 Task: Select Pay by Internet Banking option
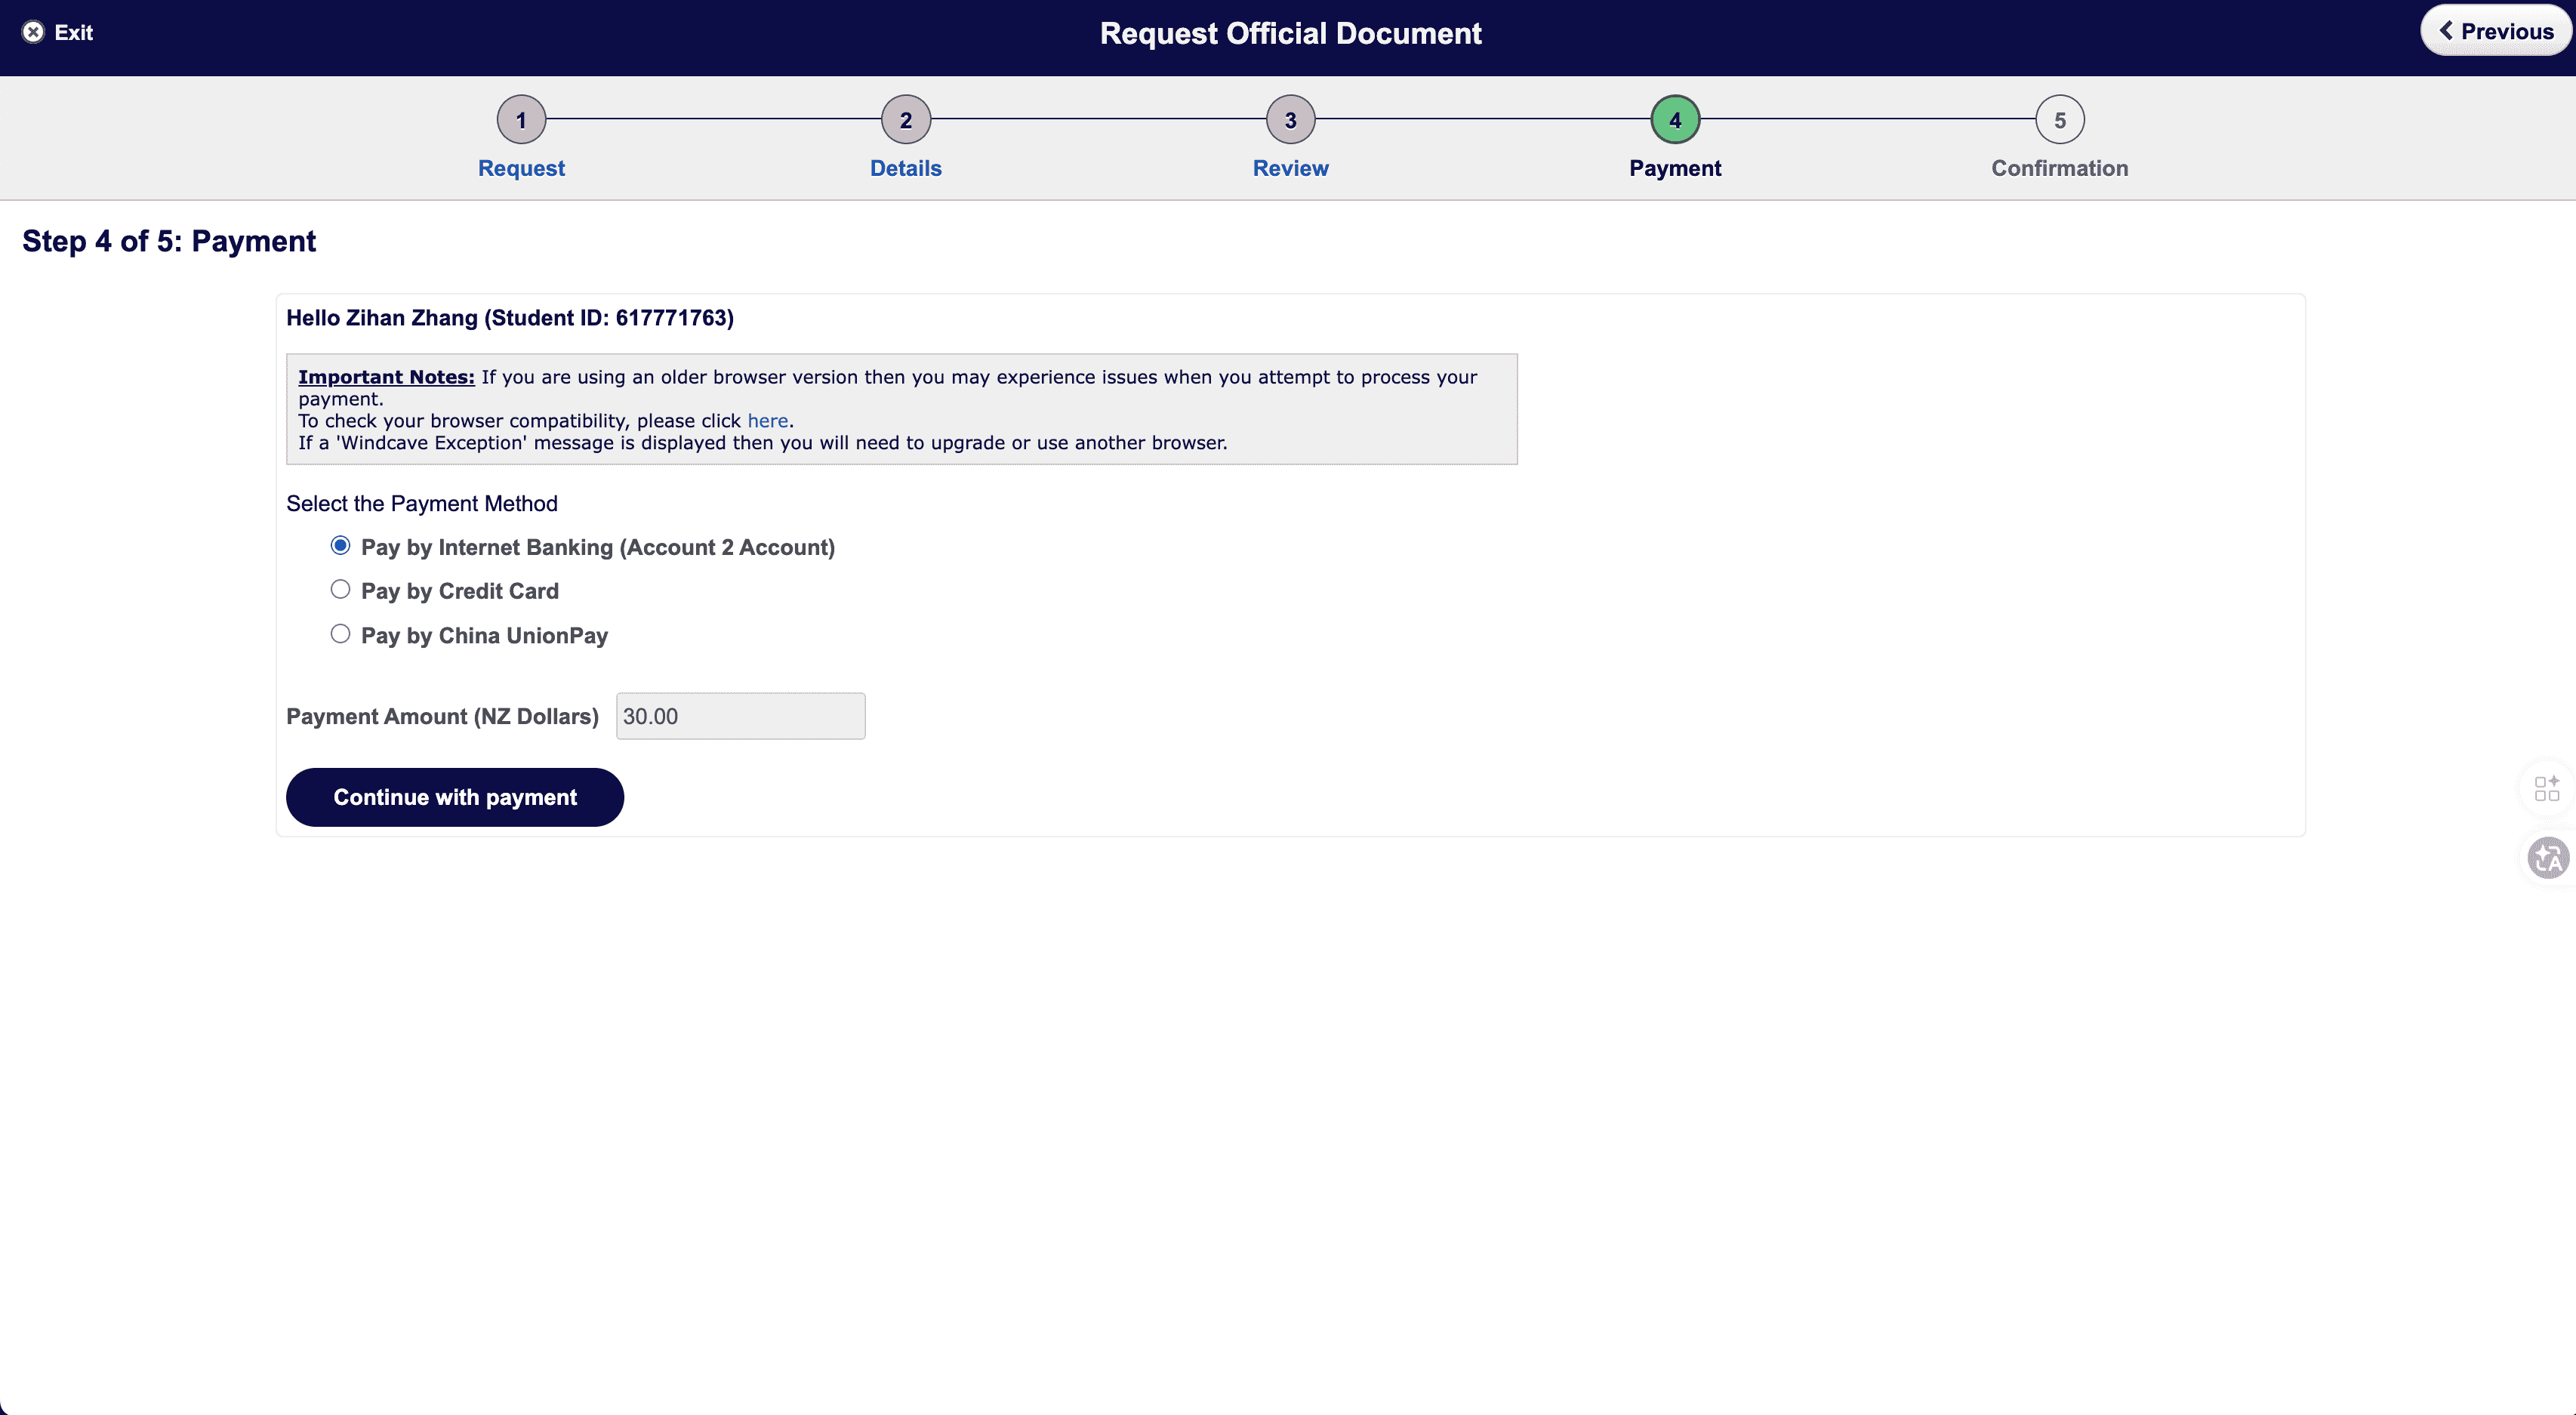(340, 545)
